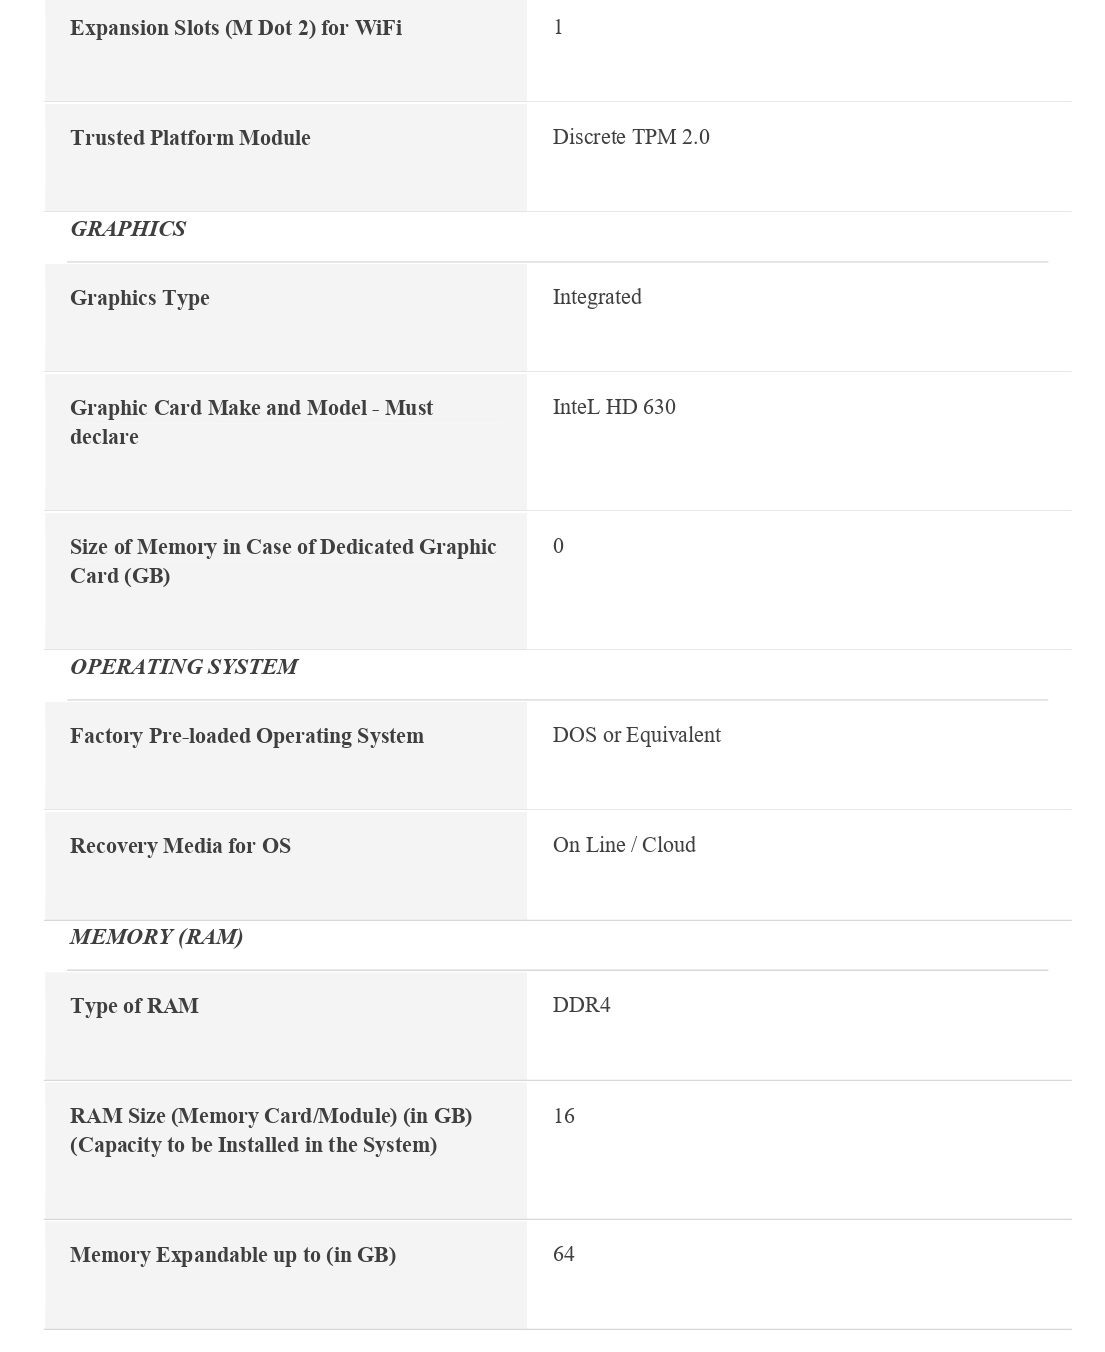1105x1352 pixels.
Task: Select the InteL HD 630 value
Action: (614, 407)
